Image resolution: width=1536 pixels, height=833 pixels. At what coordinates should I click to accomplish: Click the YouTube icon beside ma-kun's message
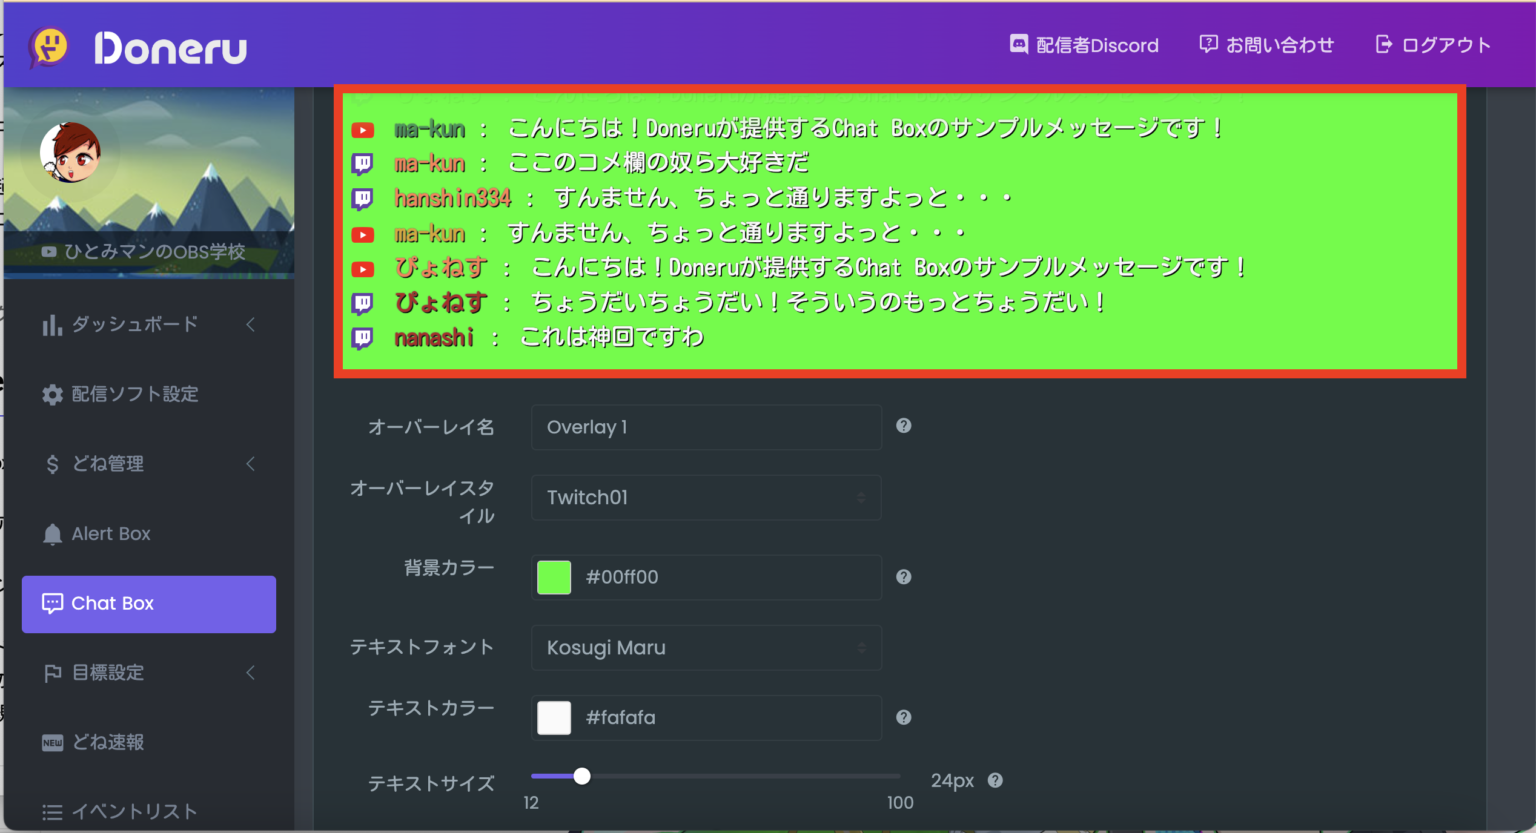[361, 128]
